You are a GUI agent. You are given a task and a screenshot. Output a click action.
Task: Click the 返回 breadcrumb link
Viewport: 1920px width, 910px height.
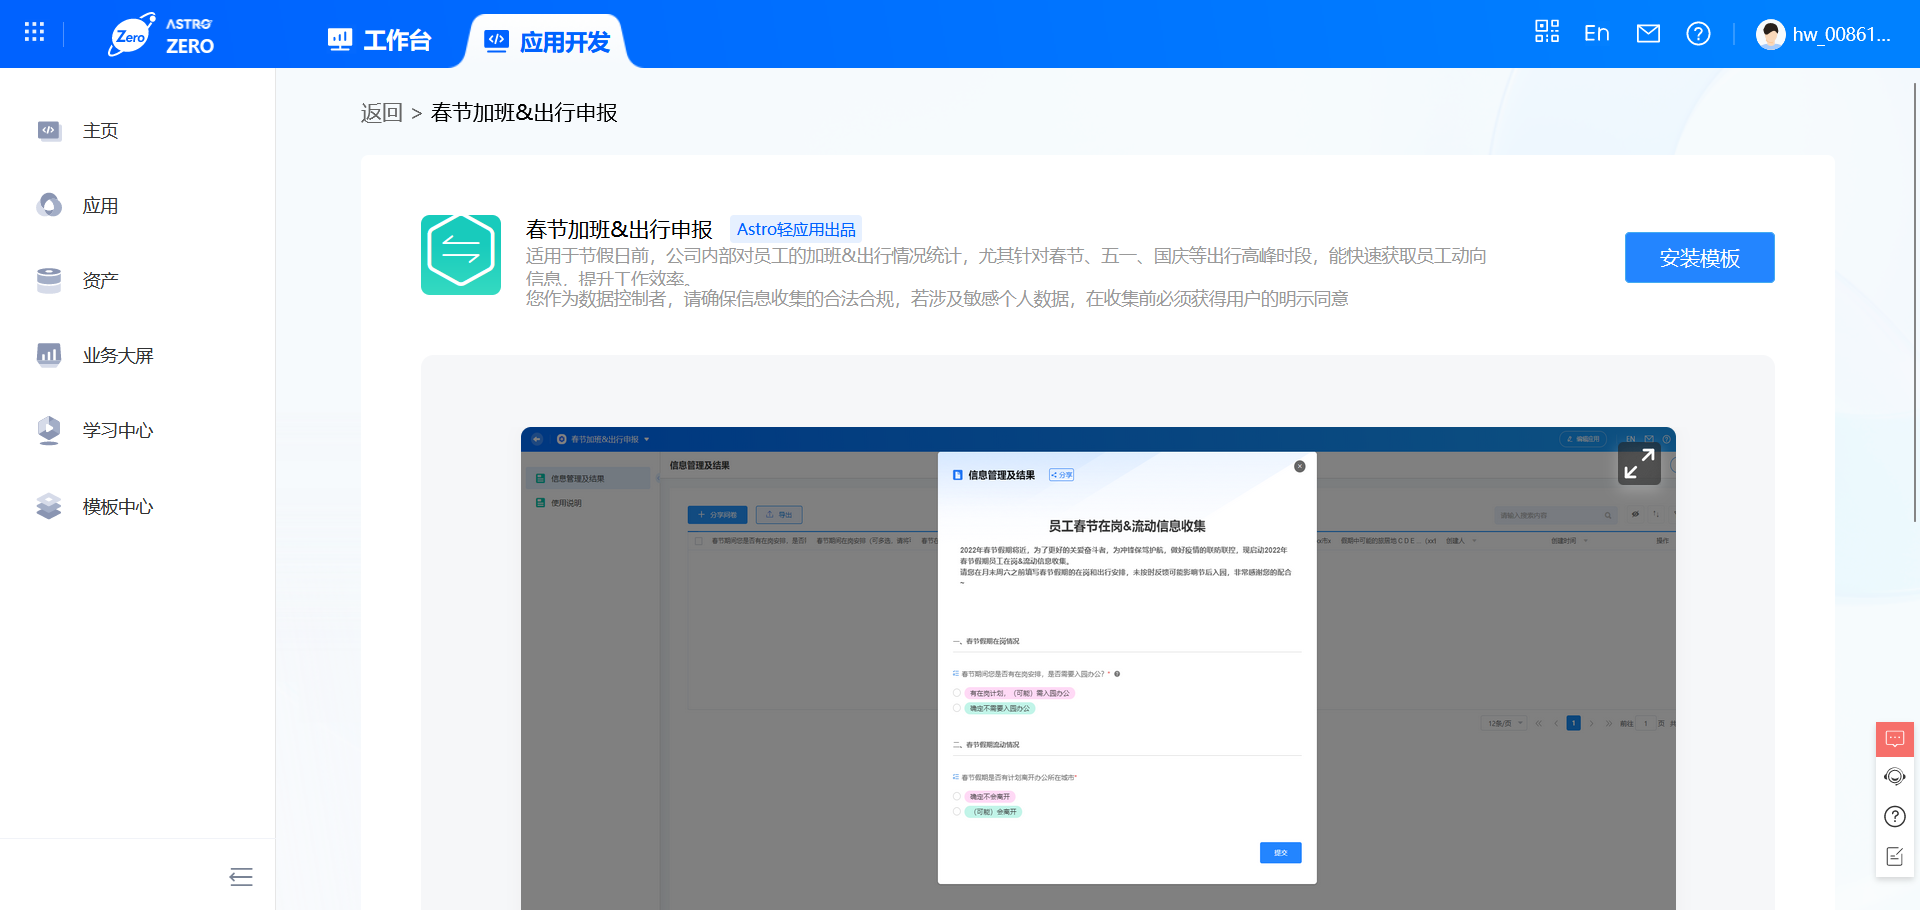(382, 112)
